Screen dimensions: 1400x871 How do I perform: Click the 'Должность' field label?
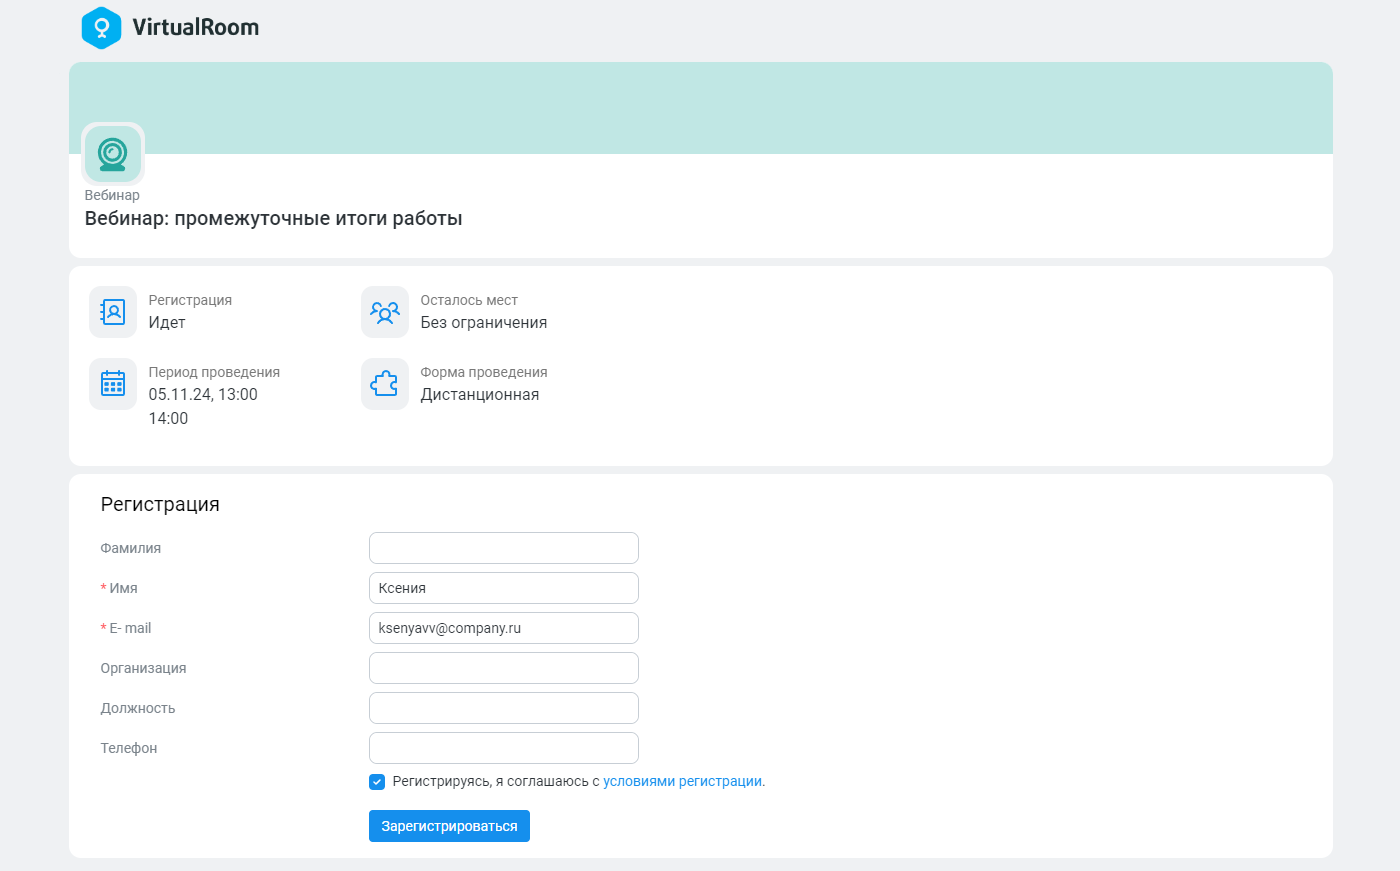(138, 708)
